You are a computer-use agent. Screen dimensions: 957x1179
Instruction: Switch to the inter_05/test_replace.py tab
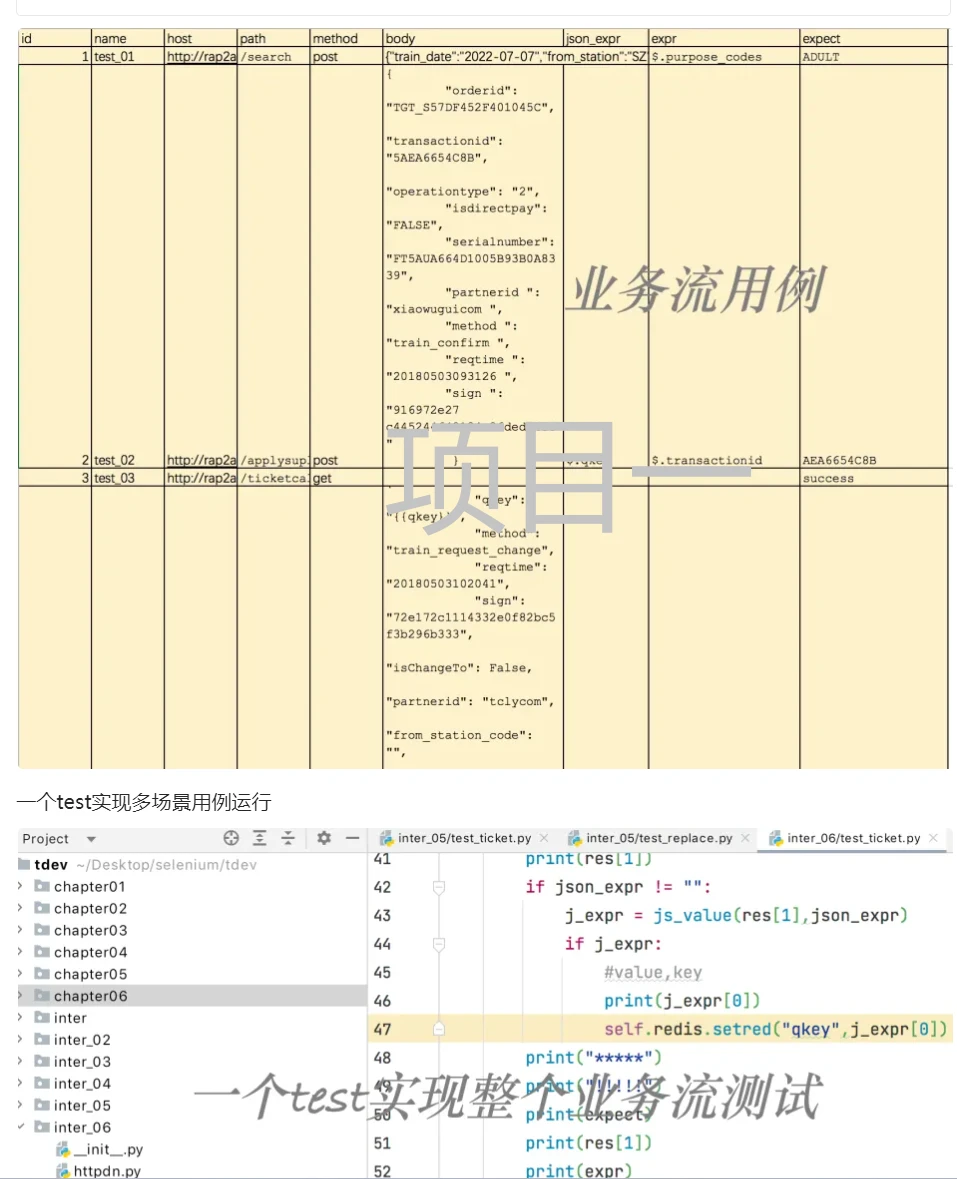[659, 838]
